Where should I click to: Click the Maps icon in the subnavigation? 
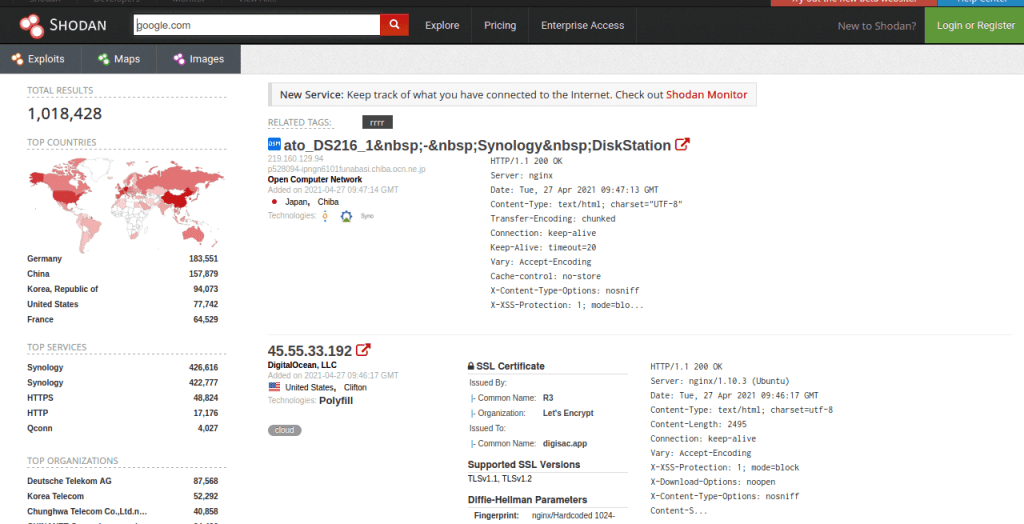(x=103, y=59)
